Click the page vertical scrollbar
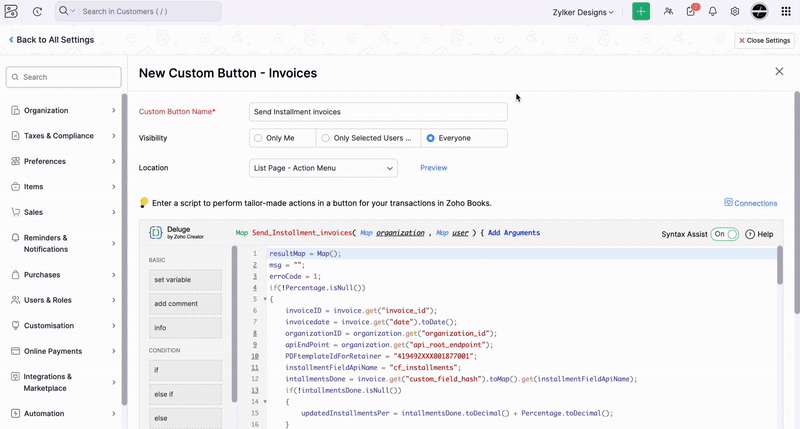The image size is (800, 429). (x=797, y=203)
